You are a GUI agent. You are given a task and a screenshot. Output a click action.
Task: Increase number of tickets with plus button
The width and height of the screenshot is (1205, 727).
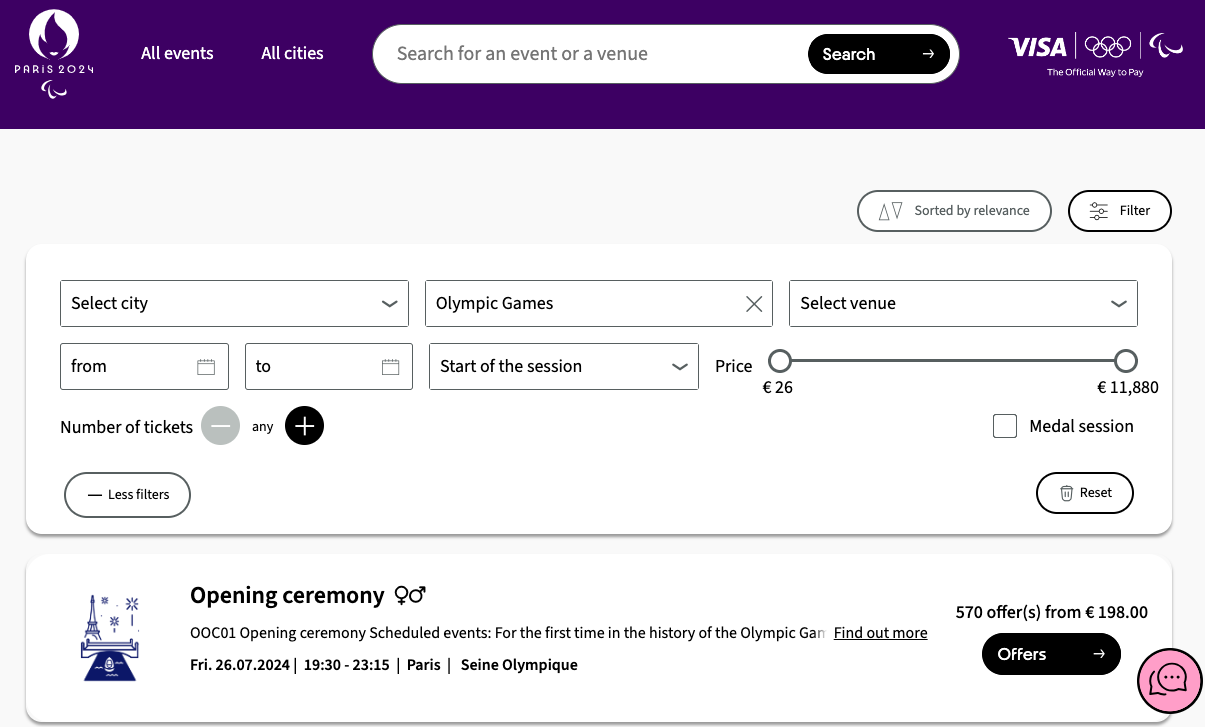(x=304, y=426)
